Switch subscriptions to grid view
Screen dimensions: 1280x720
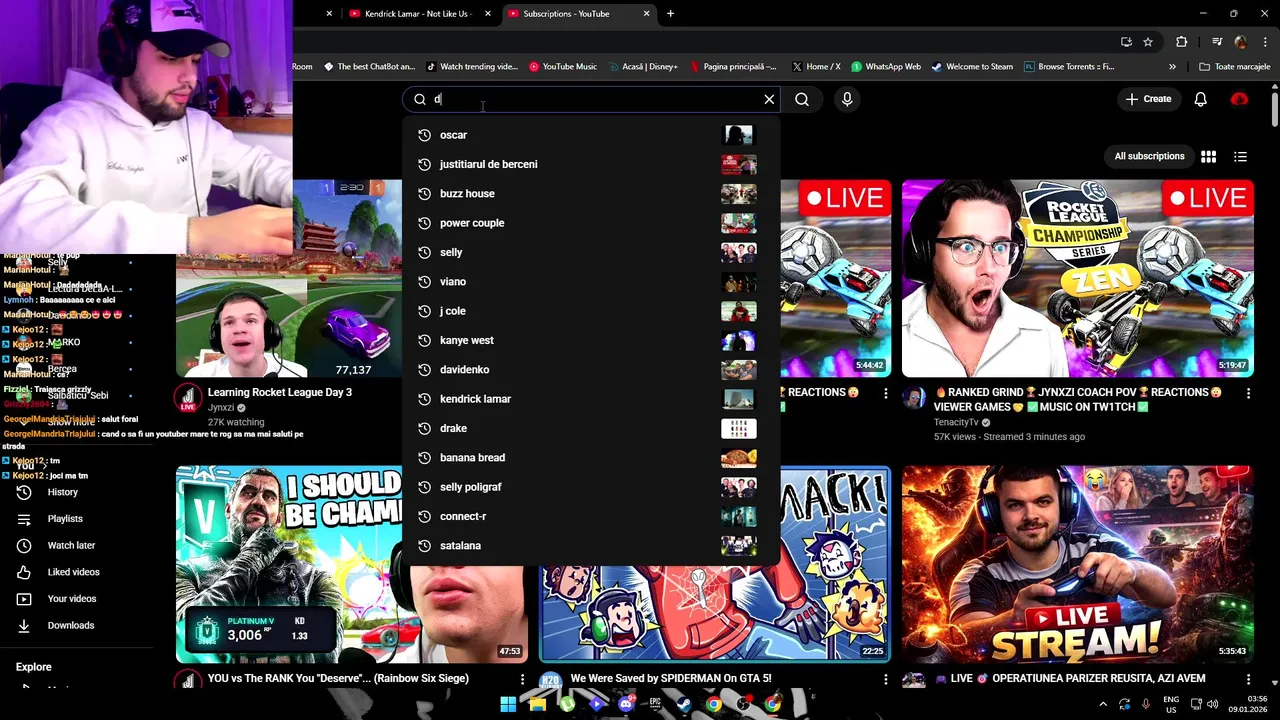coord(1209,156)
